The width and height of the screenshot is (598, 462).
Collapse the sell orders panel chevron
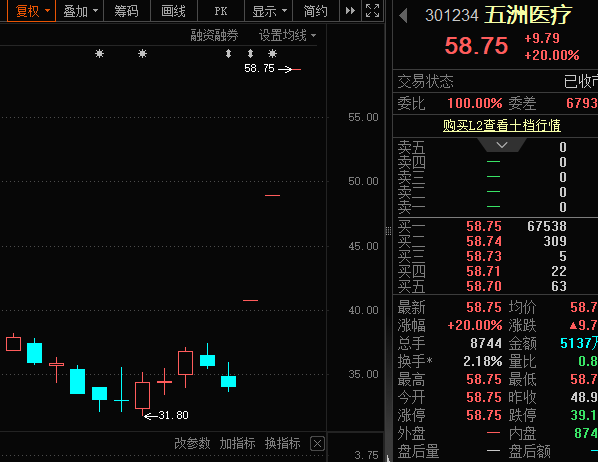coord(502,145)
